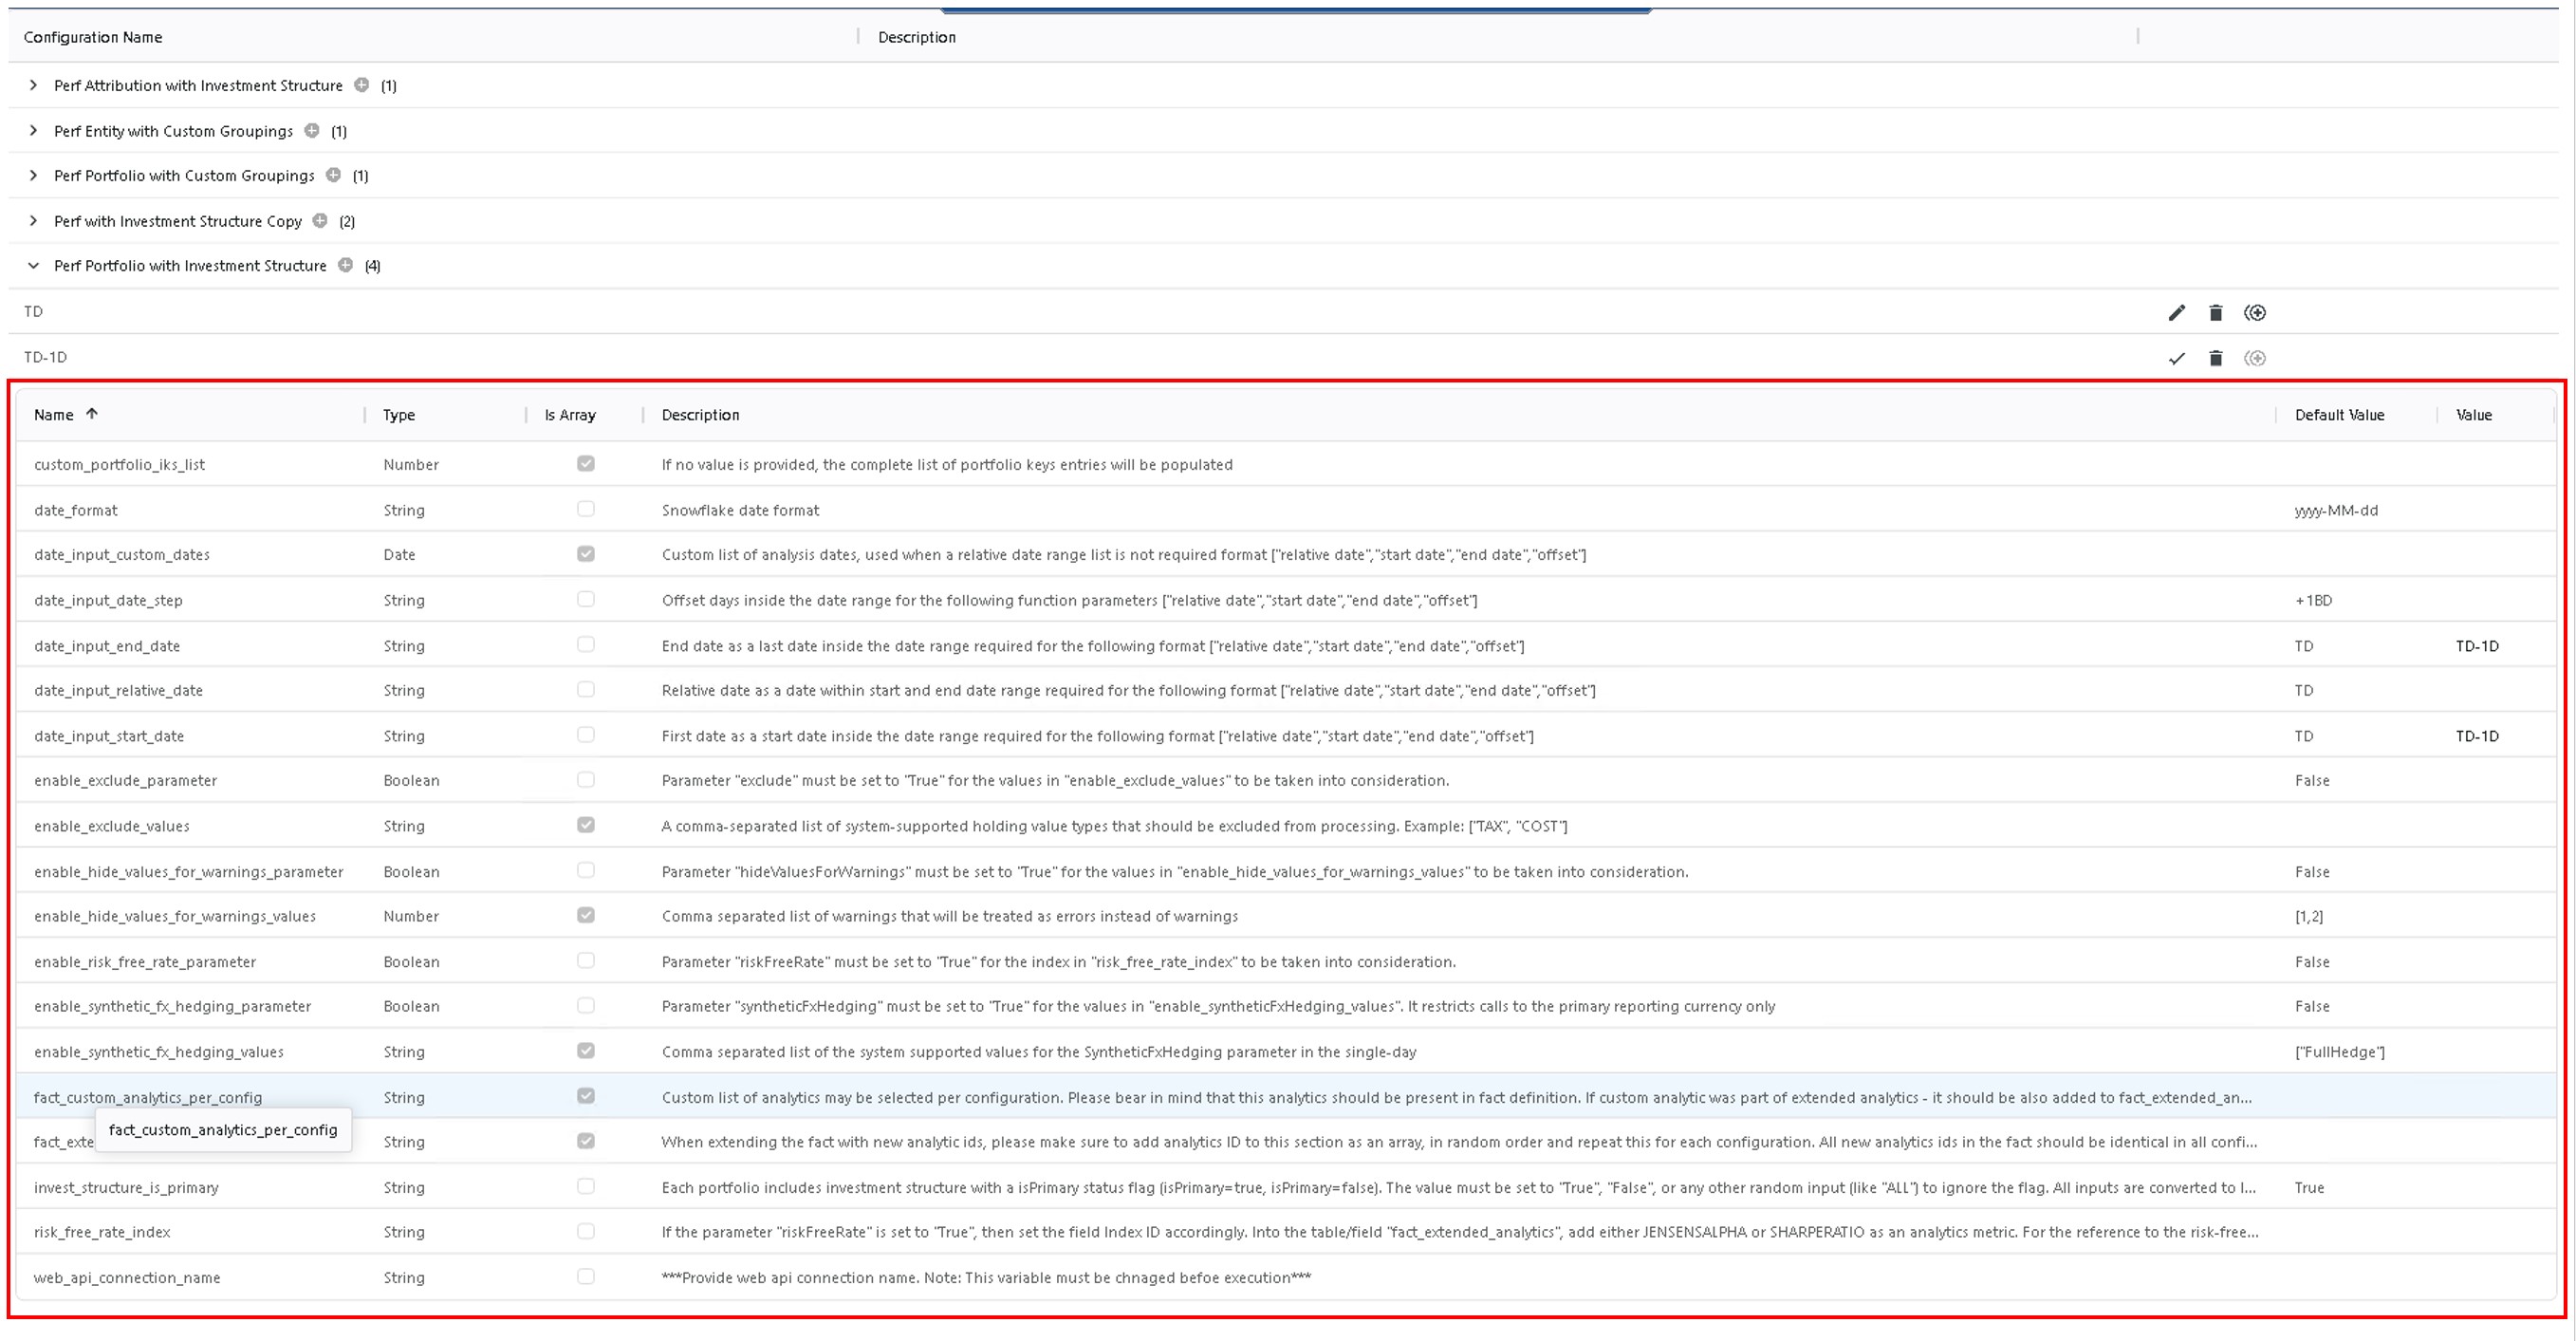Viewport: 2576px width, 1341px height.
Task: Select the TD configuration row
Action: point(33,311)
